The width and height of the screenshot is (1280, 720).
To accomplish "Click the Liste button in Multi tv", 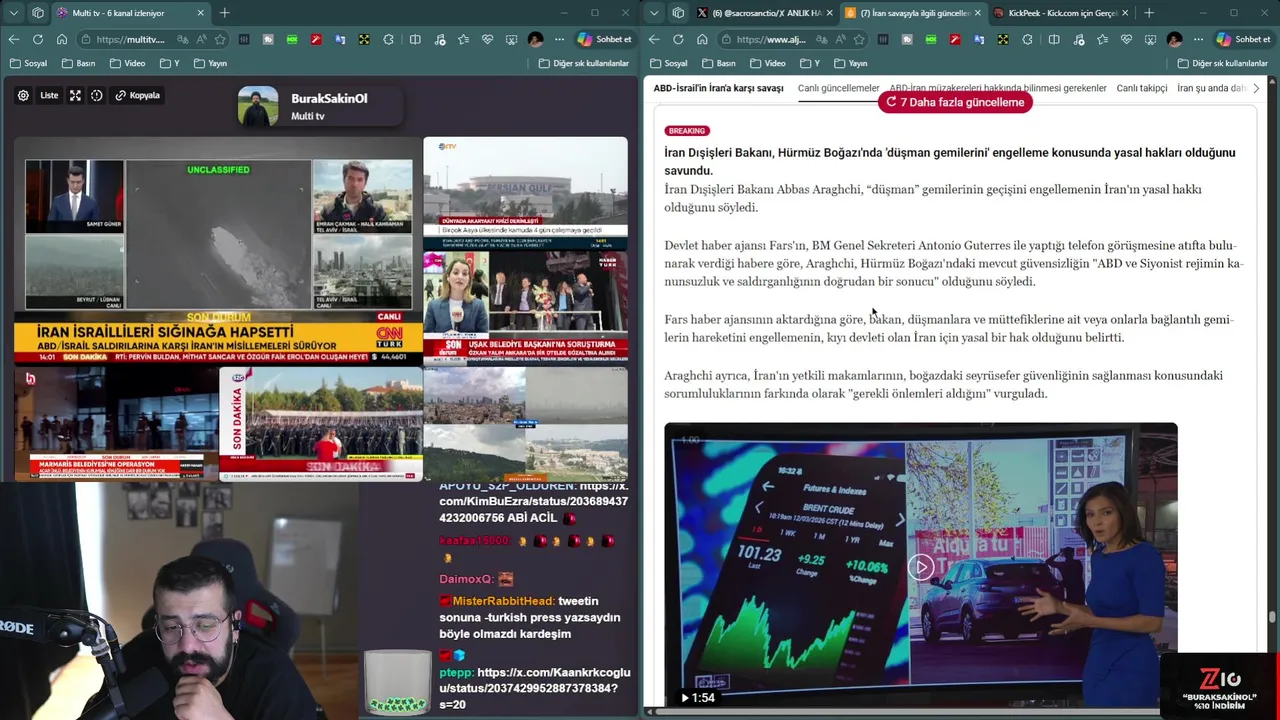I will pos(49,96).
